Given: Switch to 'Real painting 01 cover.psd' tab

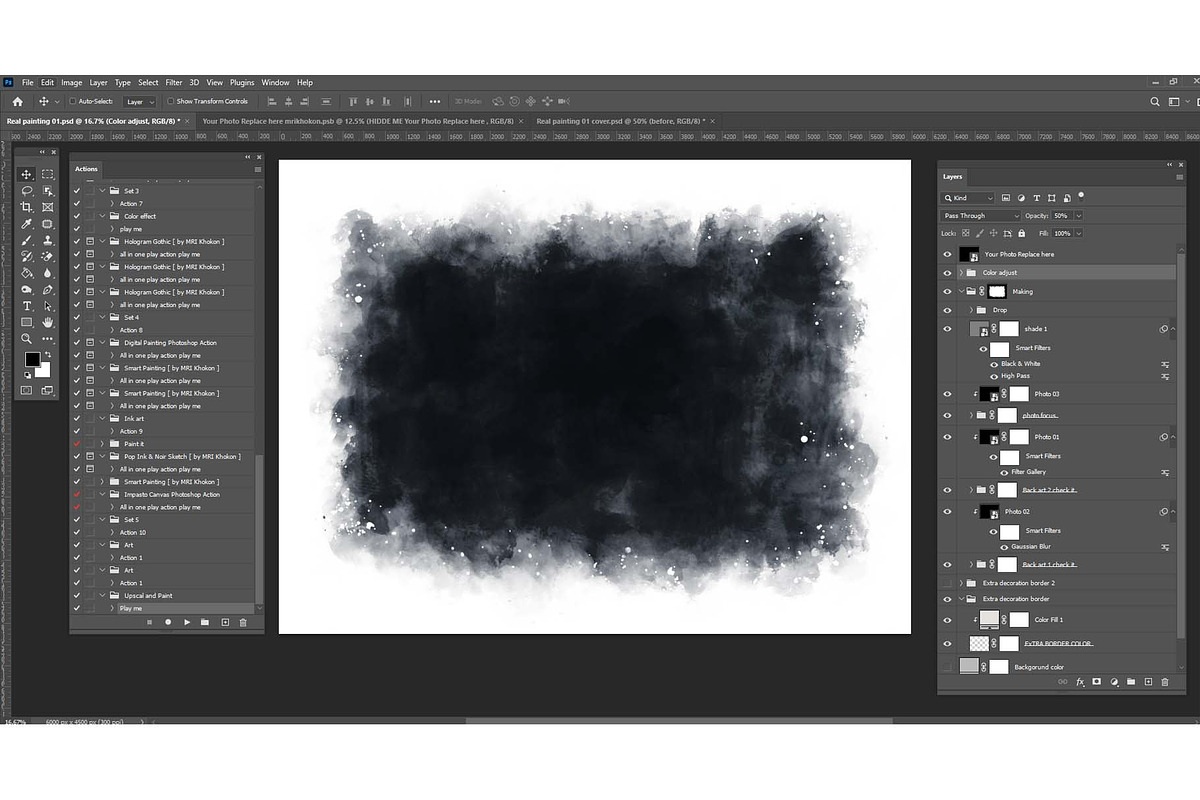Looking at the screenshot, I should [621, 121].
